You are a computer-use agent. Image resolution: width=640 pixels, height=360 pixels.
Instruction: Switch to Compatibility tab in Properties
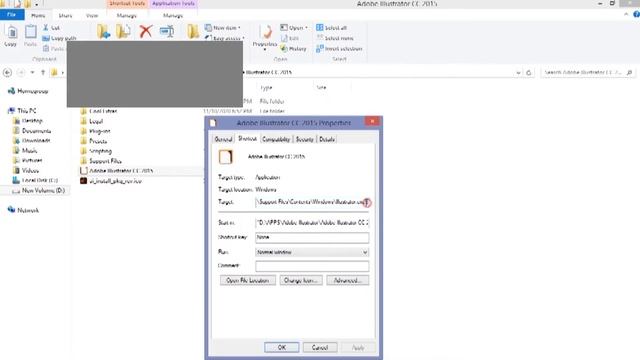coord(276,139)
